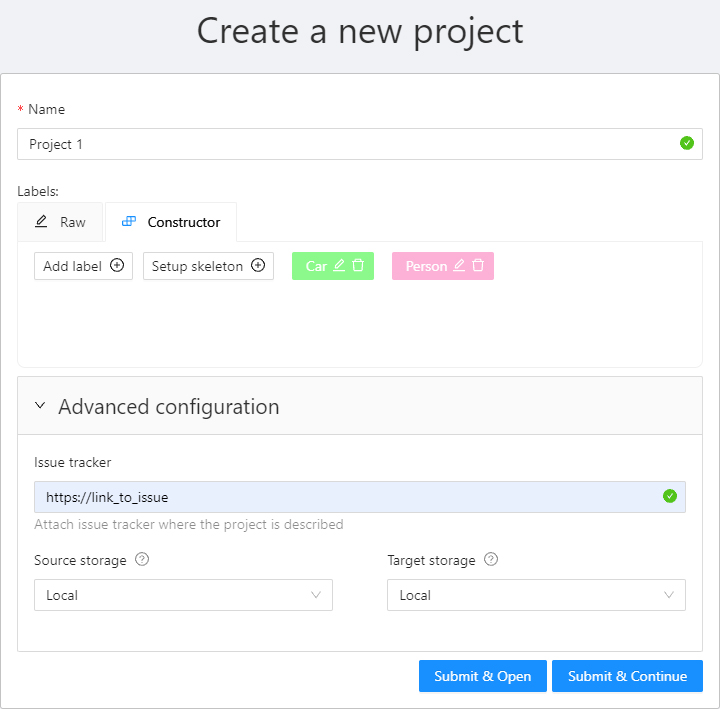
Task: Click the Source storage help question icon
Action: [142, 560]
